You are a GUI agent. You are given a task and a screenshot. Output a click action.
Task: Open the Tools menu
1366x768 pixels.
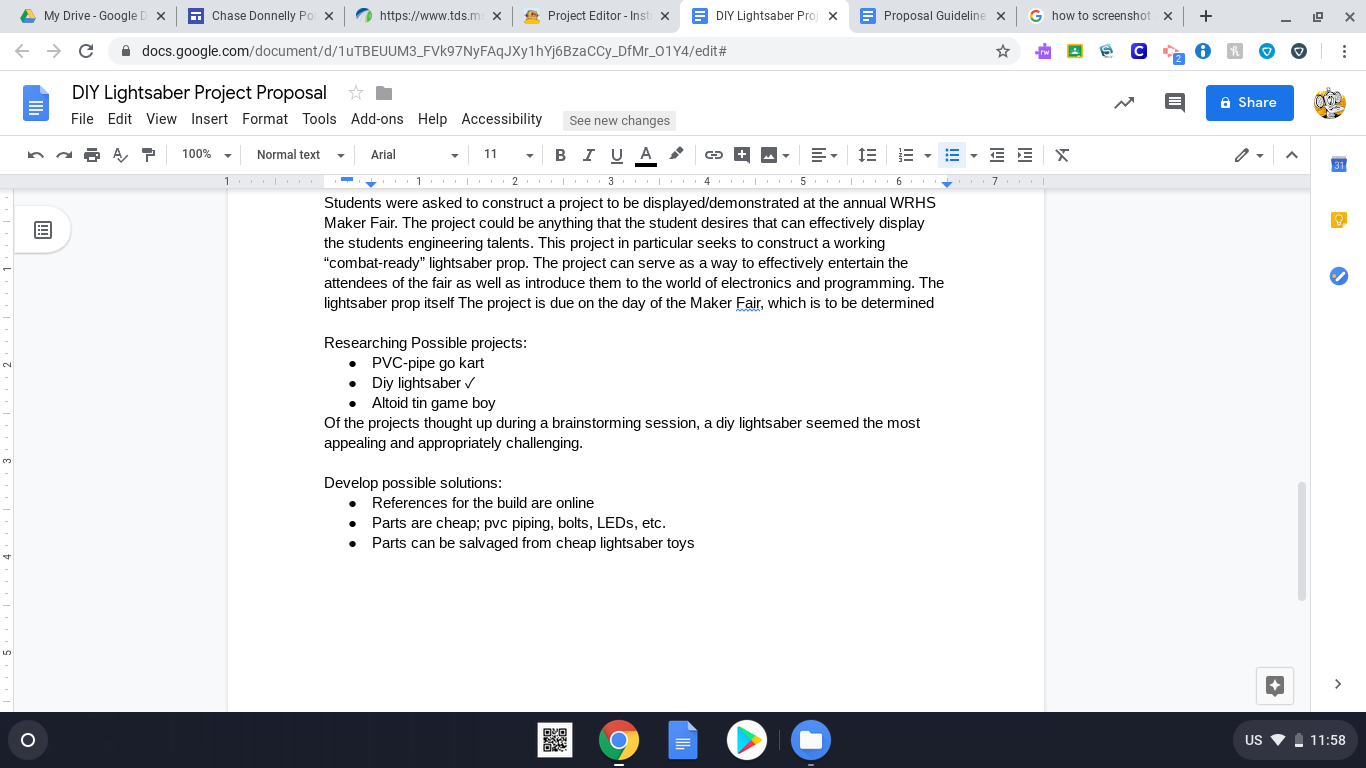click(x=319, y=119)
